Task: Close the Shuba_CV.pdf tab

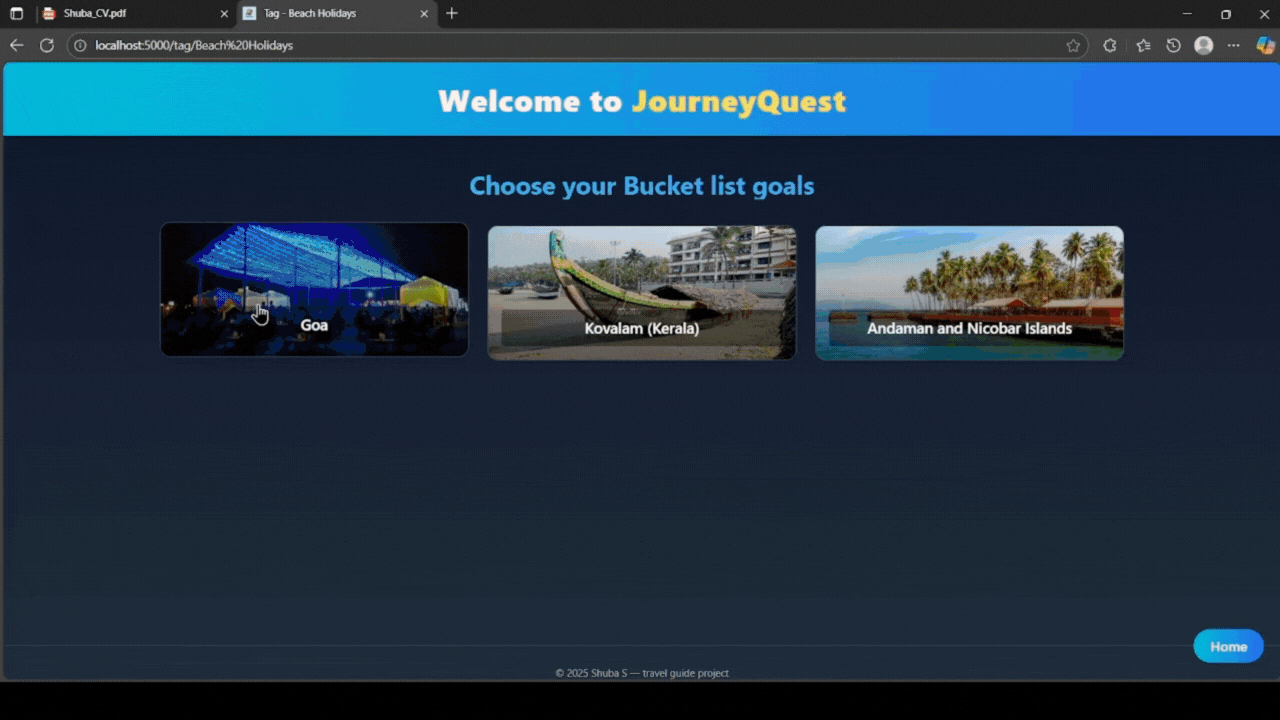Action: [224, 14]
